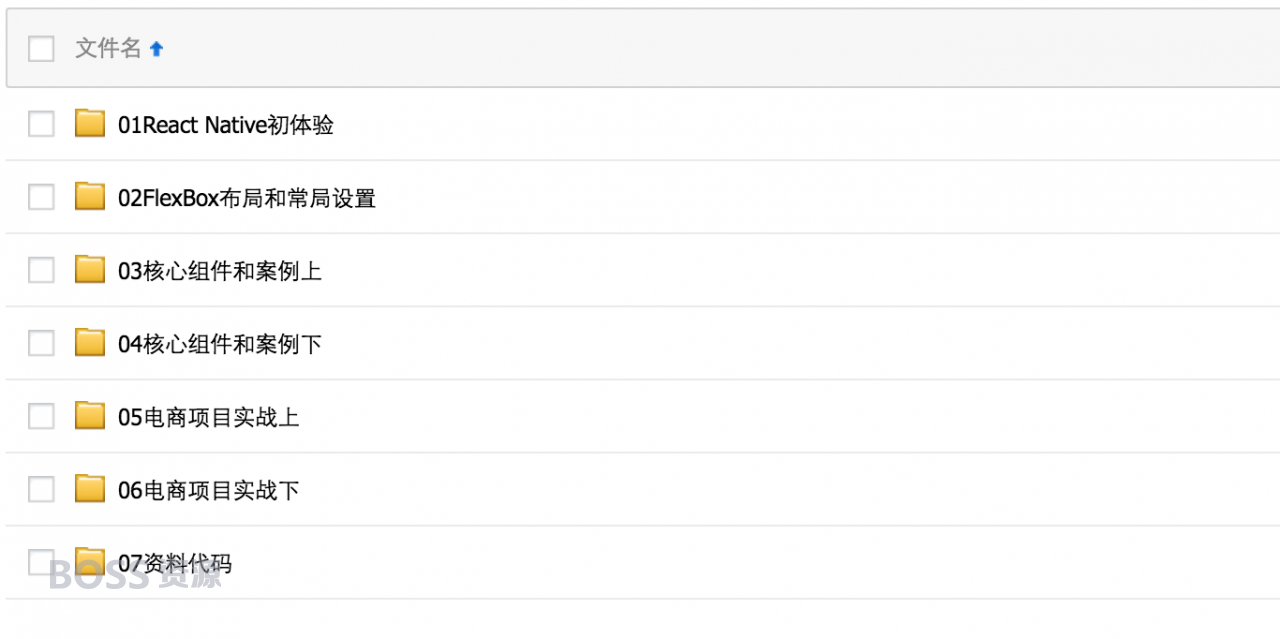Viewport: 1280px width, 639px height.
Task: Click the 04核心组件和案例下 folder icon
Action: pos(90,343)
